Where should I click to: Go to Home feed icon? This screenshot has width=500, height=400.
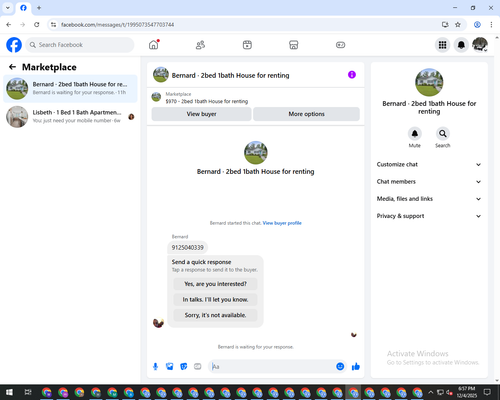click(x=154, y=45)
